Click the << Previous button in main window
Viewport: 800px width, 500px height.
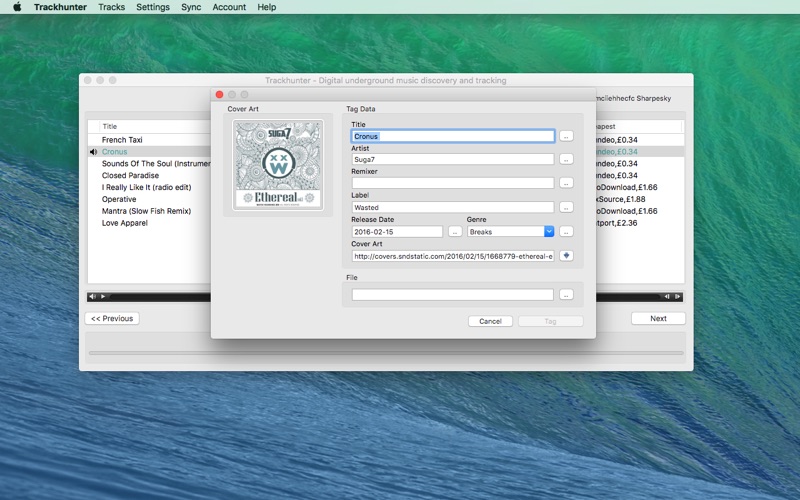pos(112,318)
